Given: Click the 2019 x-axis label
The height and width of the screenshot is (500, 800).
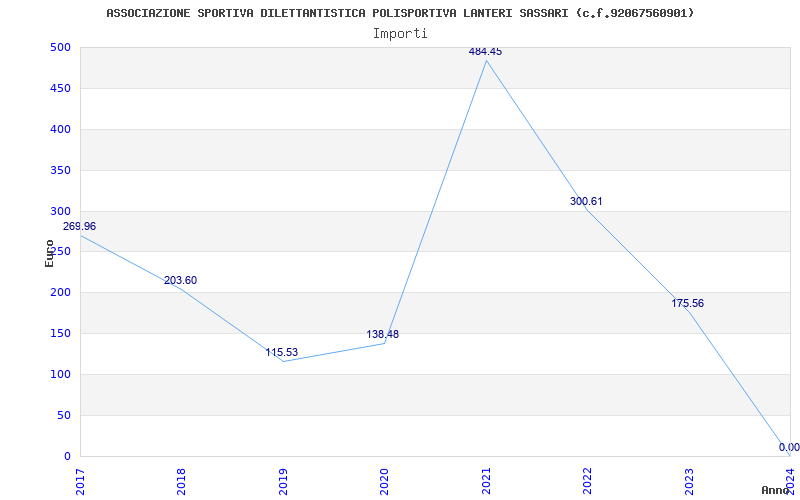Looking at the screenshot, I should pyautogui.click(x=283, y=481).
